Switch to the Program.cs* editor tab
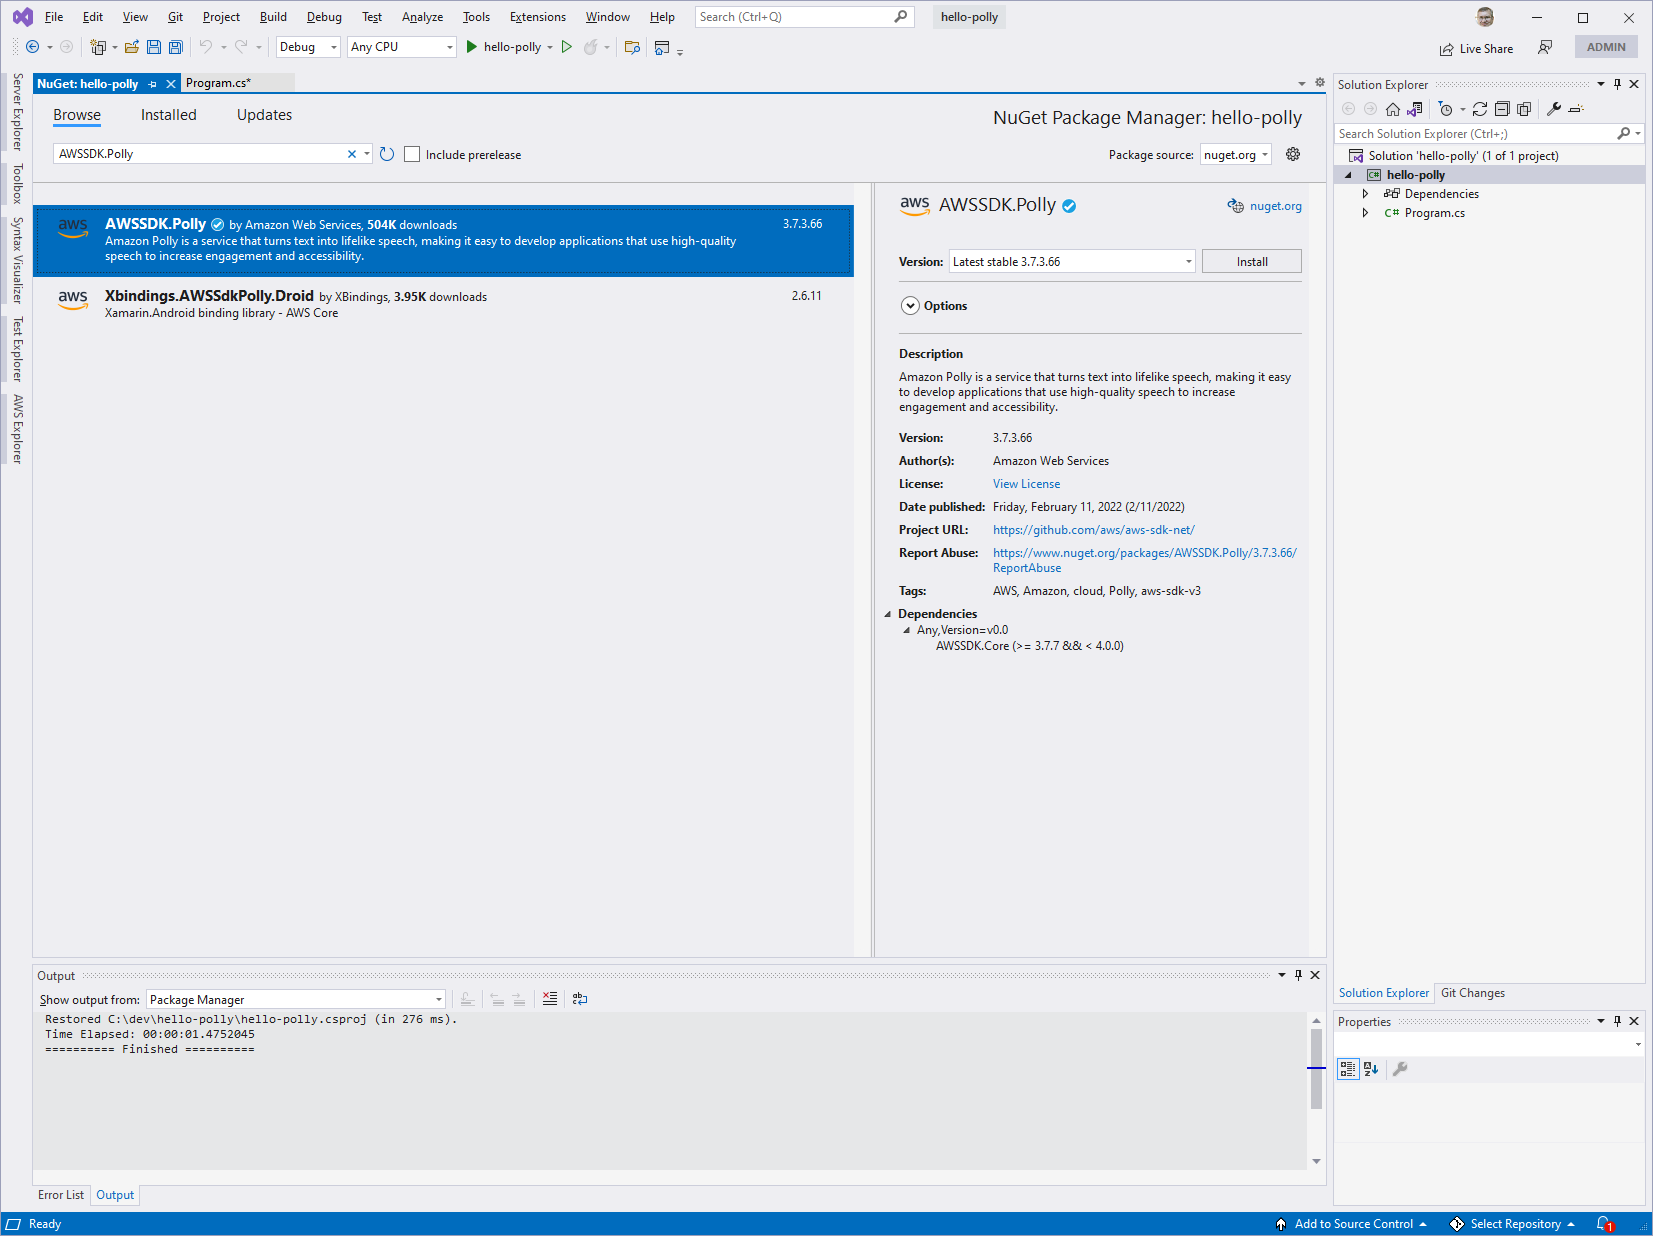 218,83
